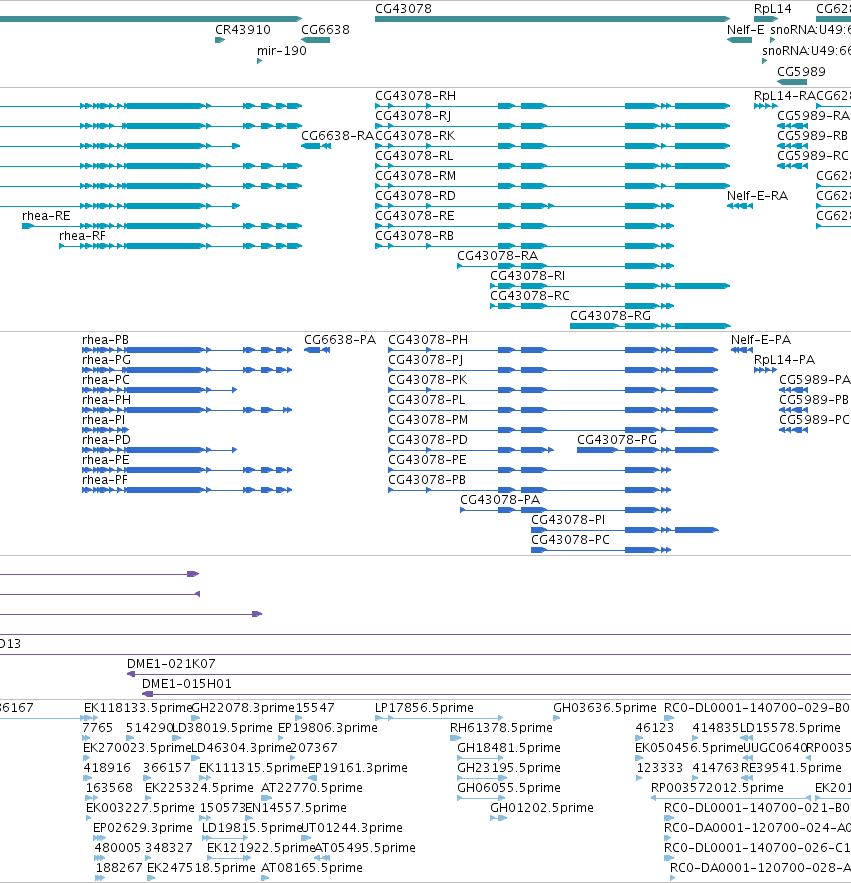Click BAC clone DME1-015H01
This screenshot has width=851, height=883.
[x=187, y=684]
